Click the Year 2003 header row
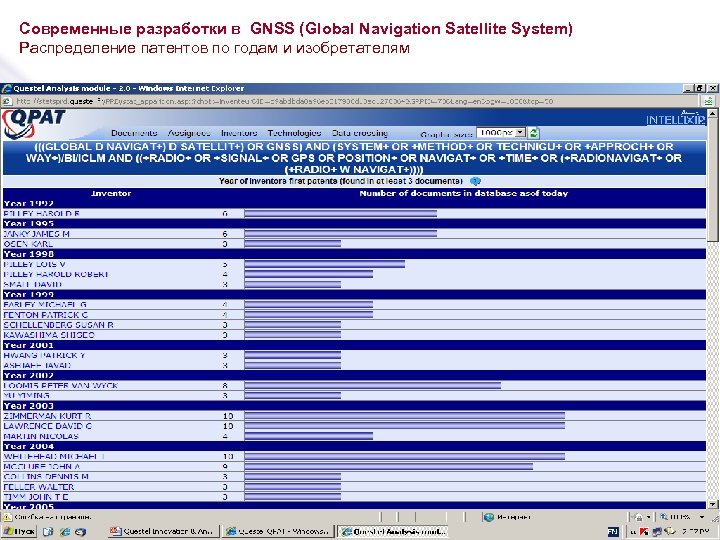The image size is (720, 540). [x=354, y=406]
